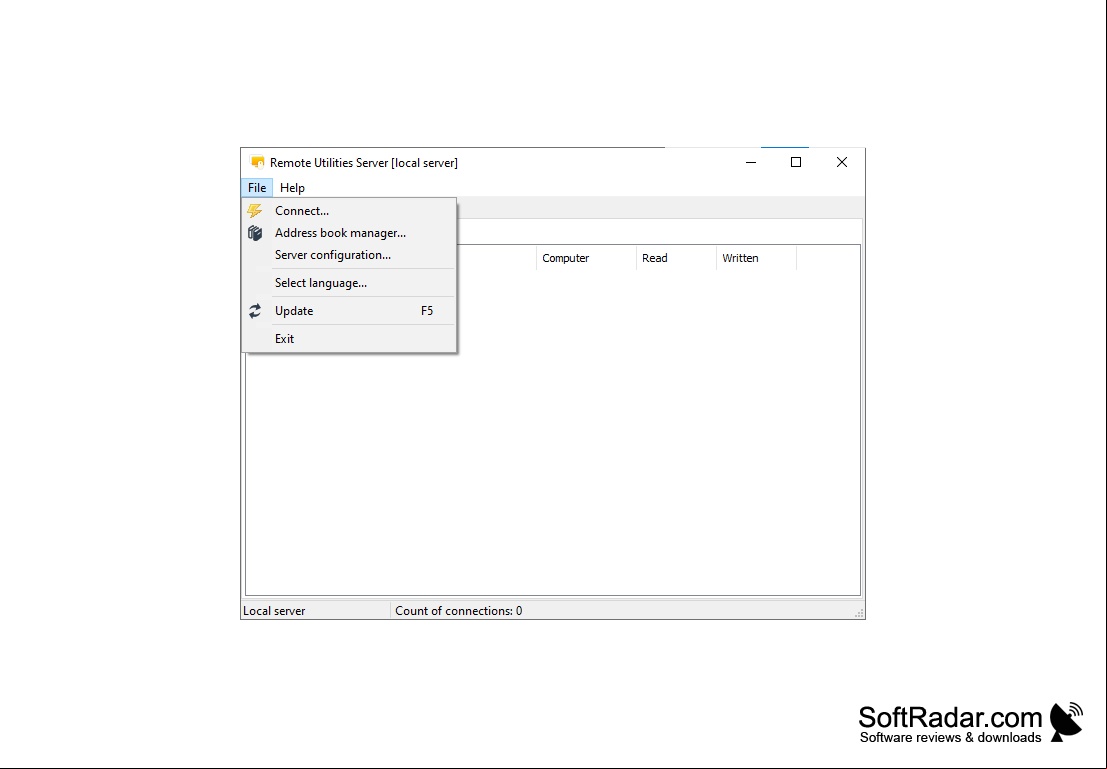Click Update in the File menu

pyautogui.click(x=349, y=311)
